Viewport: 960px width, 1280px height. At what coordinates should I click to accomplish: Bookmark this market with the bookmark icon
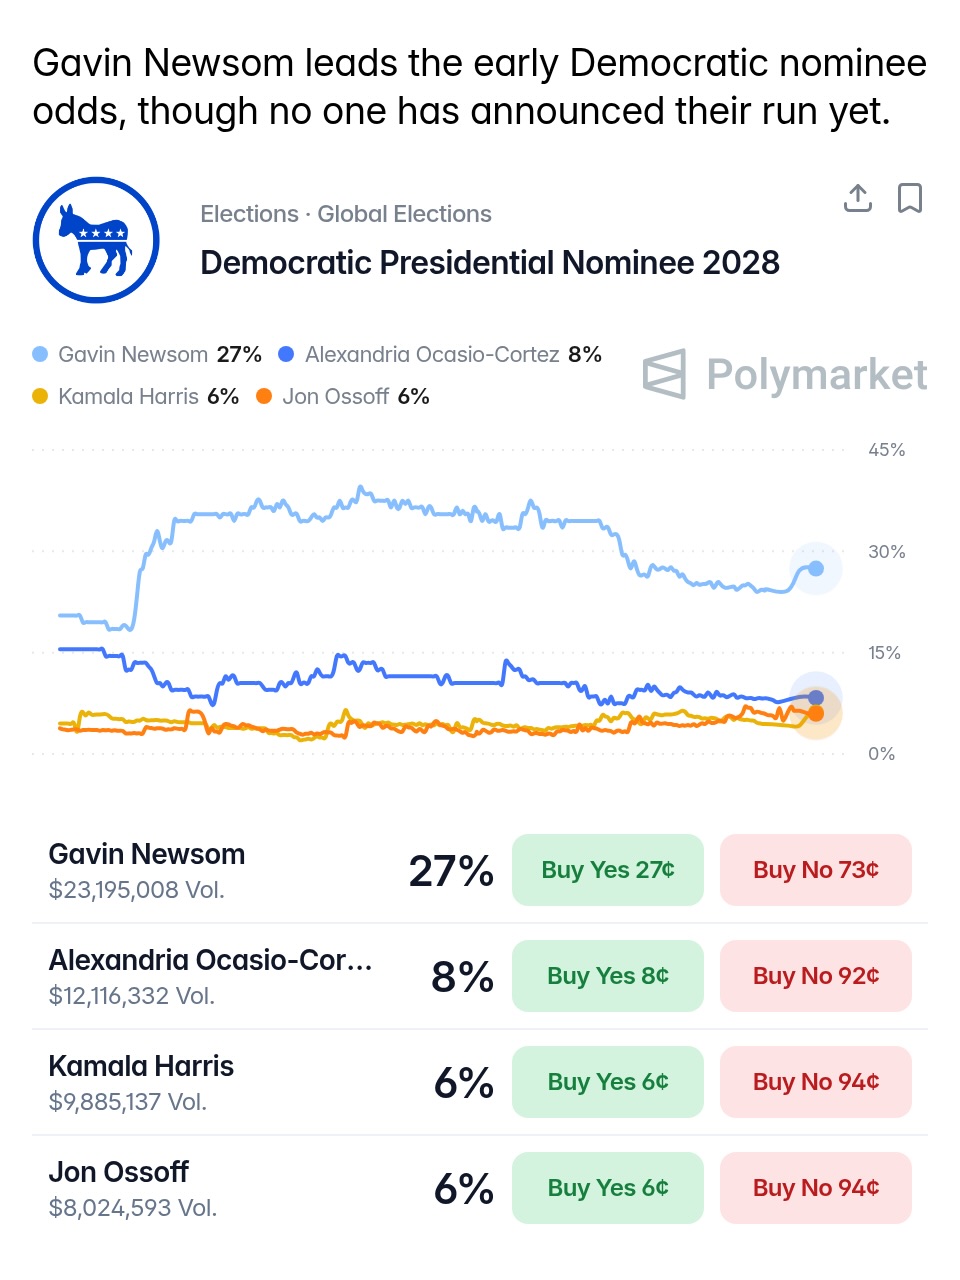[x=909, y=199]
